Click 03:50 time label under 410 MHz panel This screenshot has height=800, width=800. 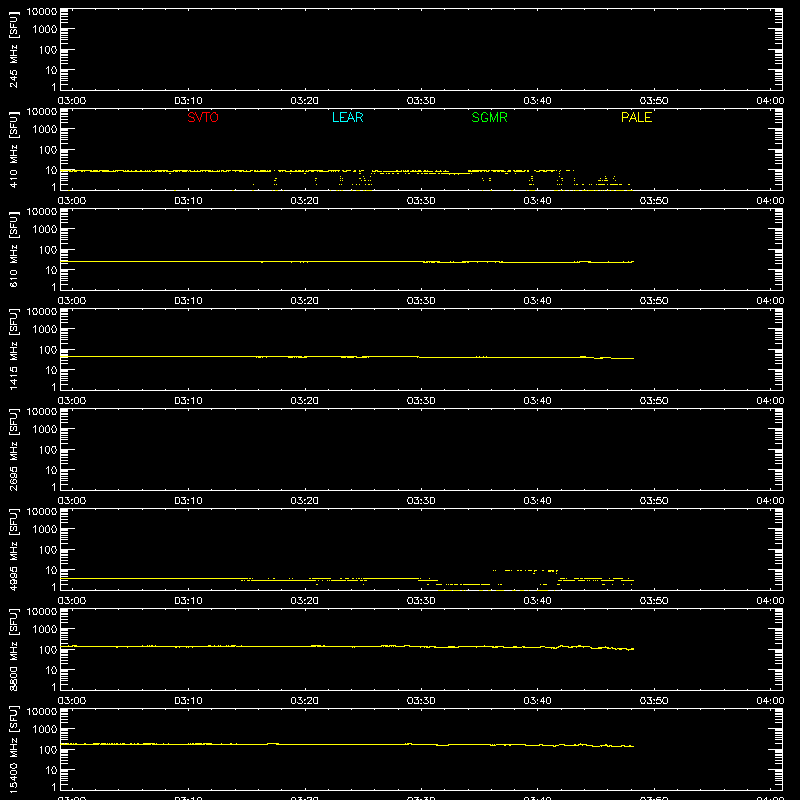click(654, 201)
